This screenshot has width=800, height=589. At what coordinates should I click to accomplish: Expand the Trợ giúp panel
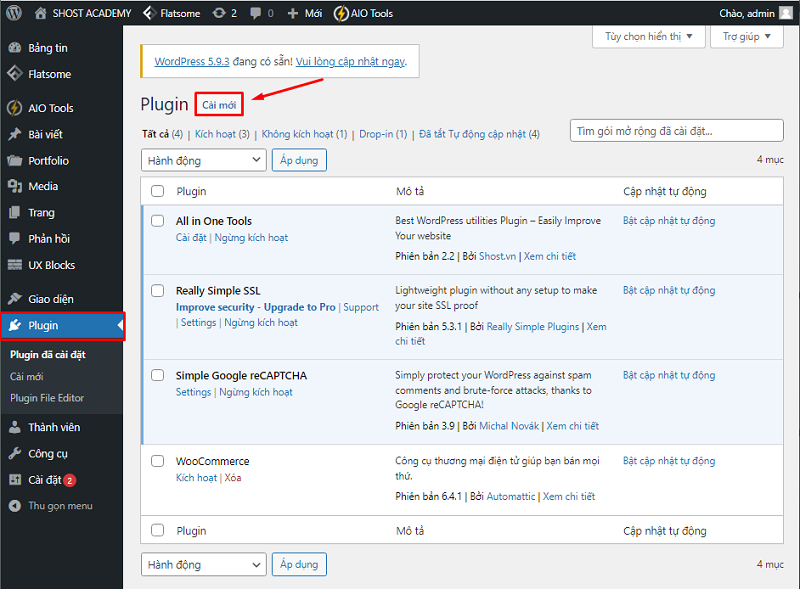745,36
